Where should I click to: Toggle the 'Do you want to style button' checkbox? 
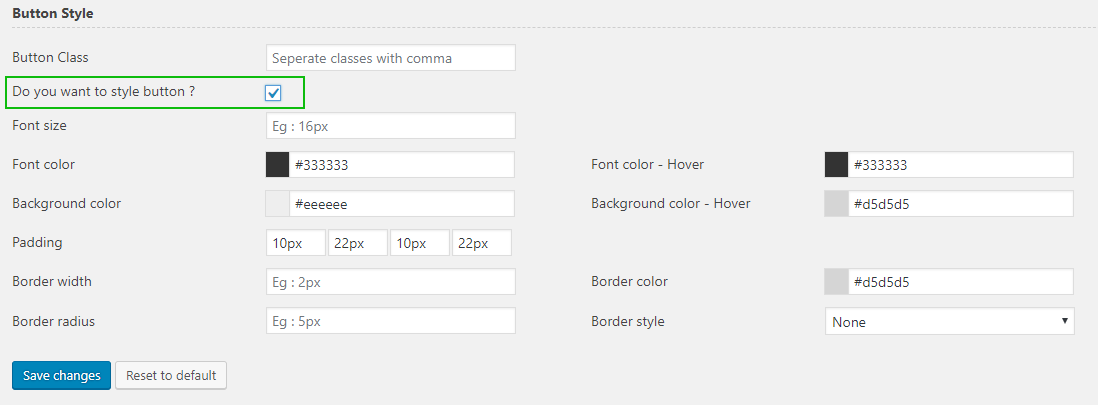coord(273,93)
